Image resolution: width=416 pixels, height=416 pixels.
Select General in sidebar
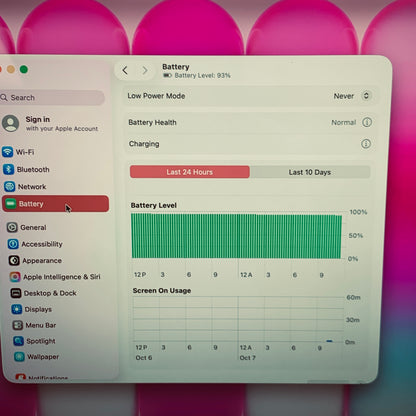(x=33, y=227)
